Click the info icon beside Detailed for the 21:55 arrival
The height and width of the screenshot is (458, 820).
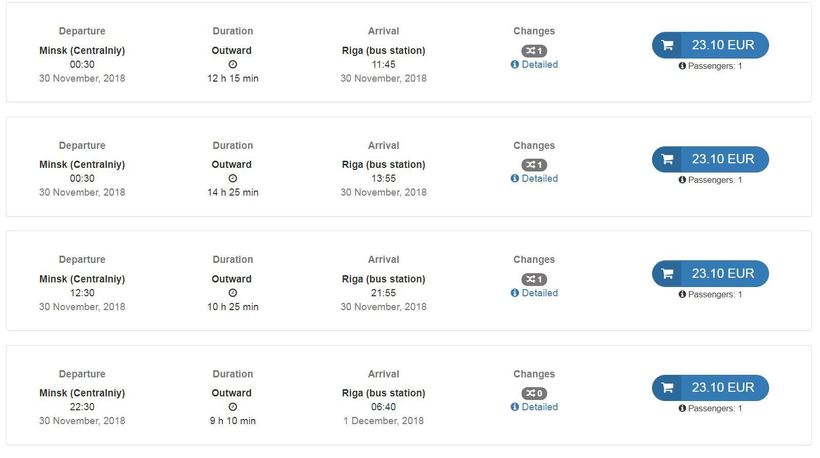(x=515, y=293)
